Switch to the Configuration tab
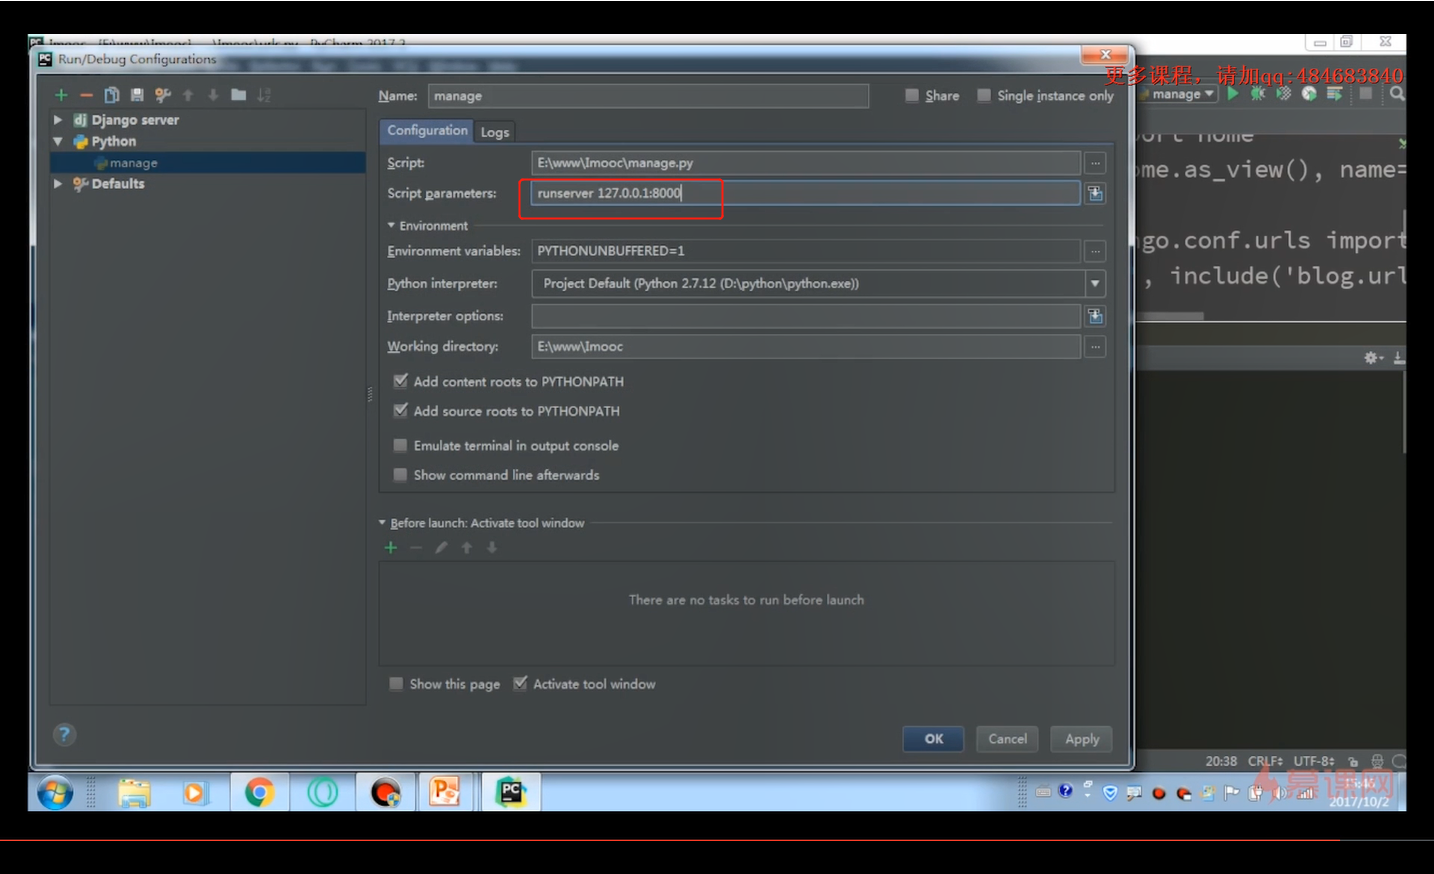The image size is (1434, 874). click(x=427, y=131)
